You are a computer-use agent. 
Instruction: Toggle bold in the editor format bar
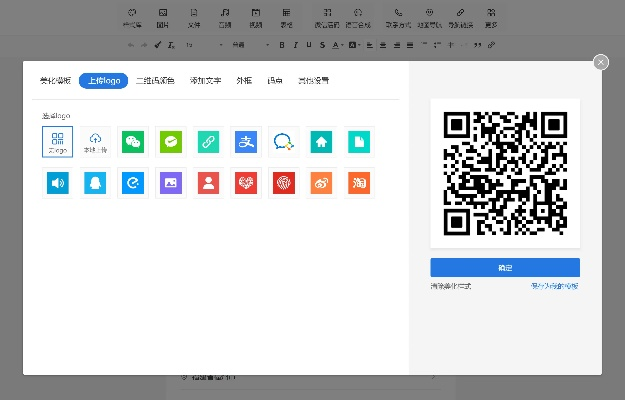282,45
